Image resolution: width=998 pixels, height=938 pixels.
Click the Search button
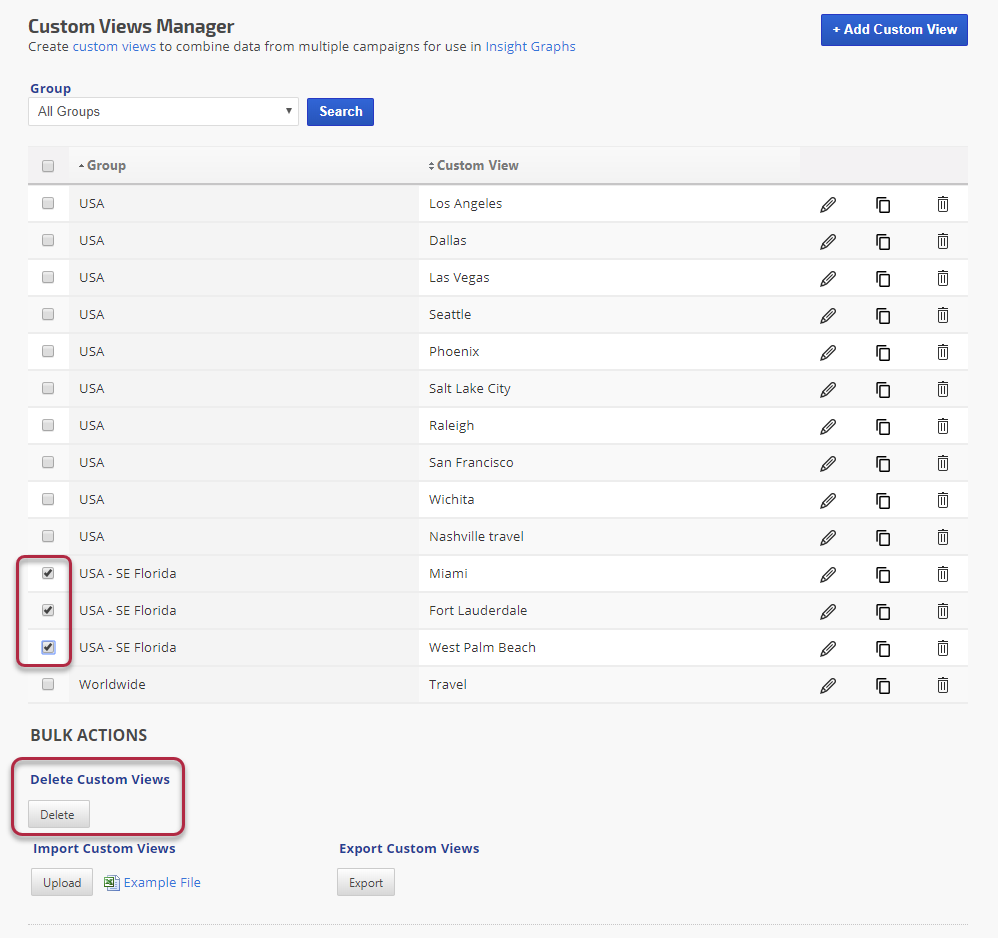pyautogui.click(x=340, y=112)
